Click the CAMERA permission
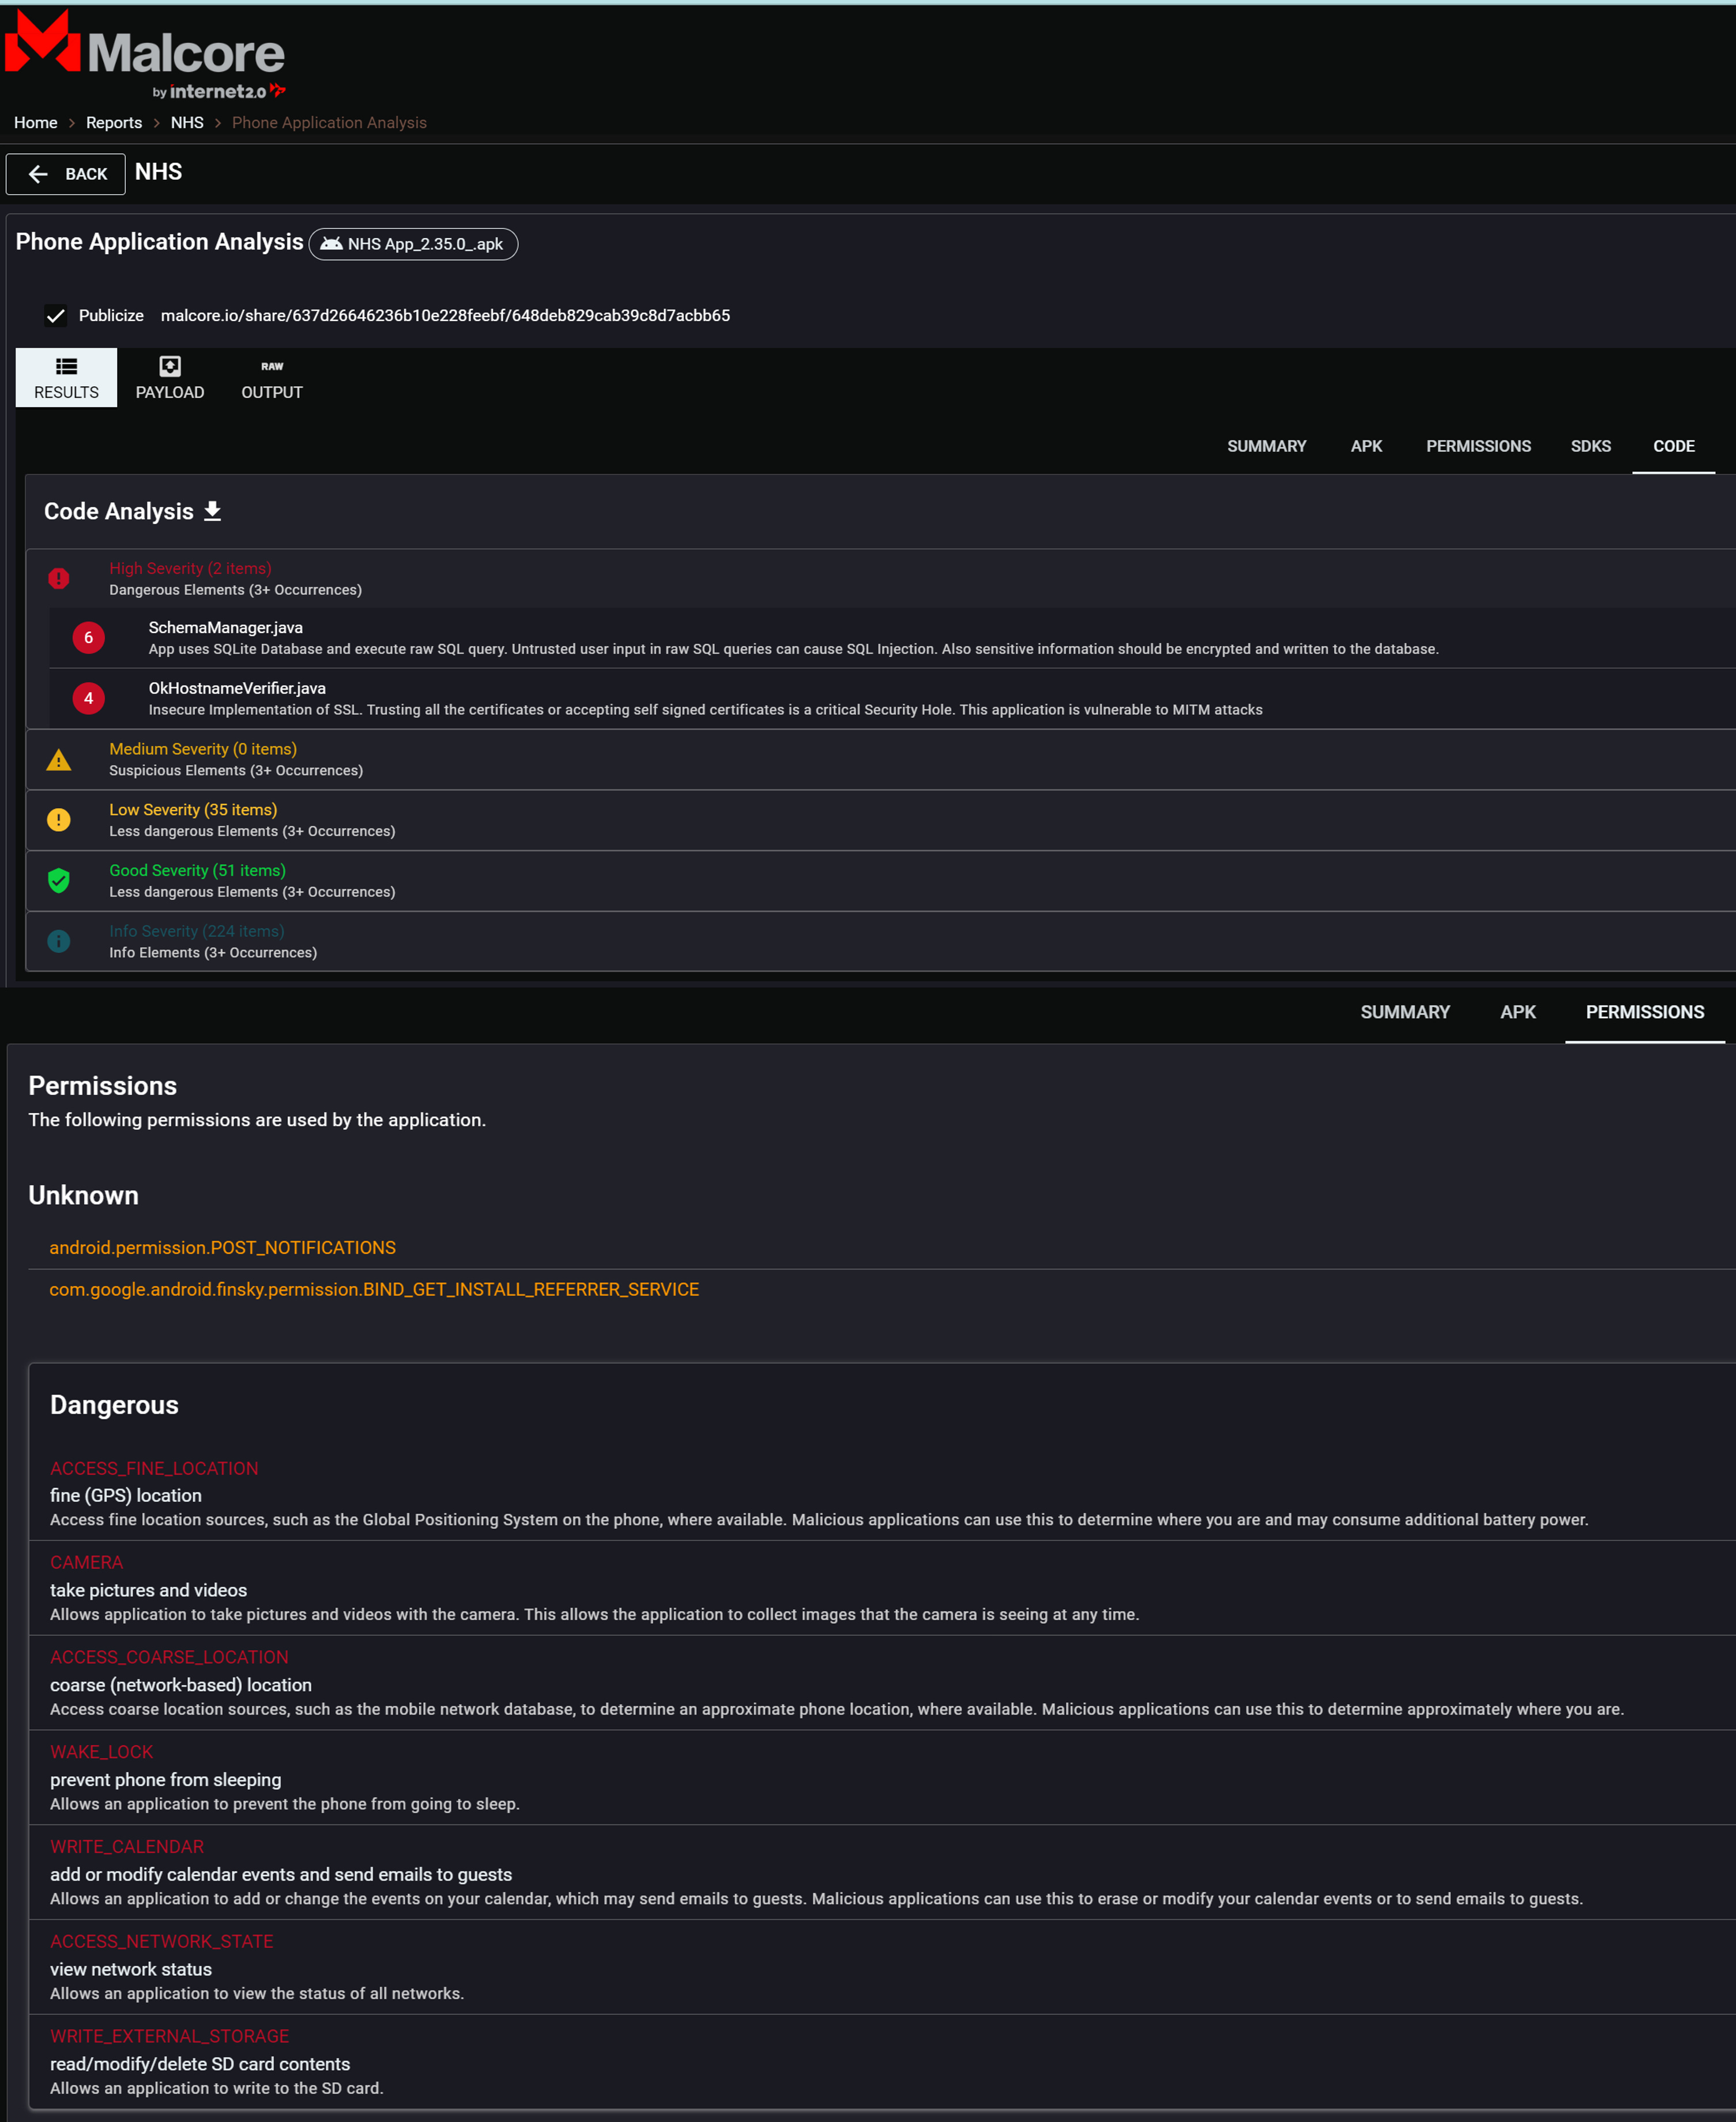 pyautogui.click(x=86, y=1562)
